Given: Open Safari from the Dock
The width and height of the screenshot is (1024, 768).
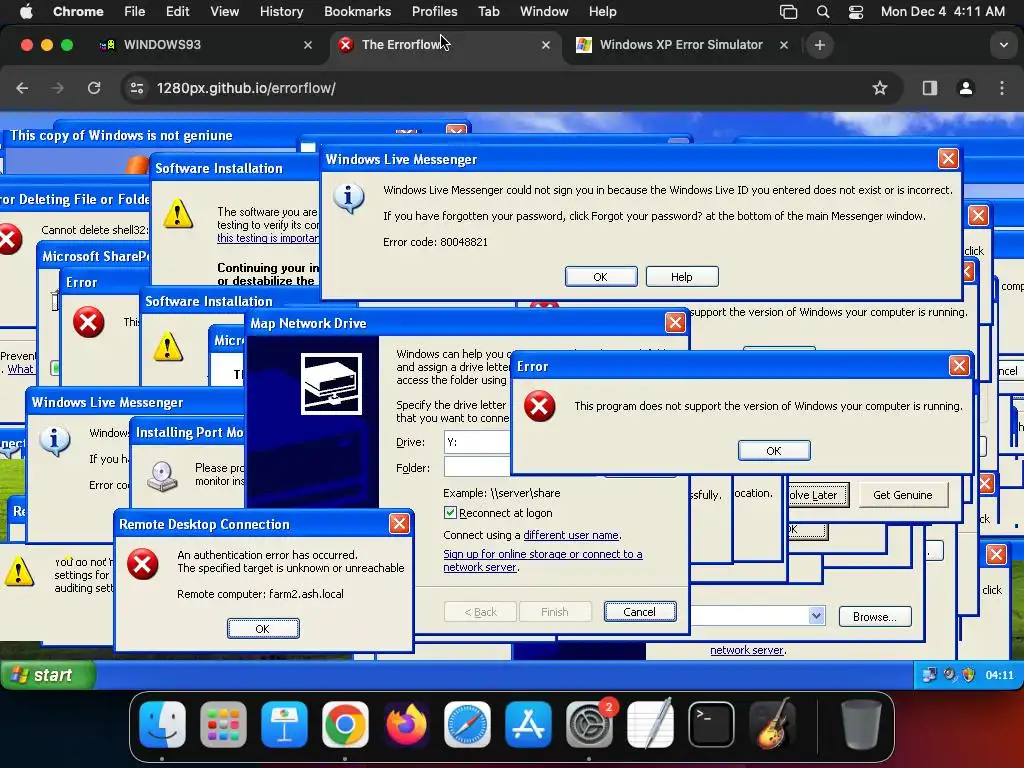Looking at the screenshot, I should 467,724.
